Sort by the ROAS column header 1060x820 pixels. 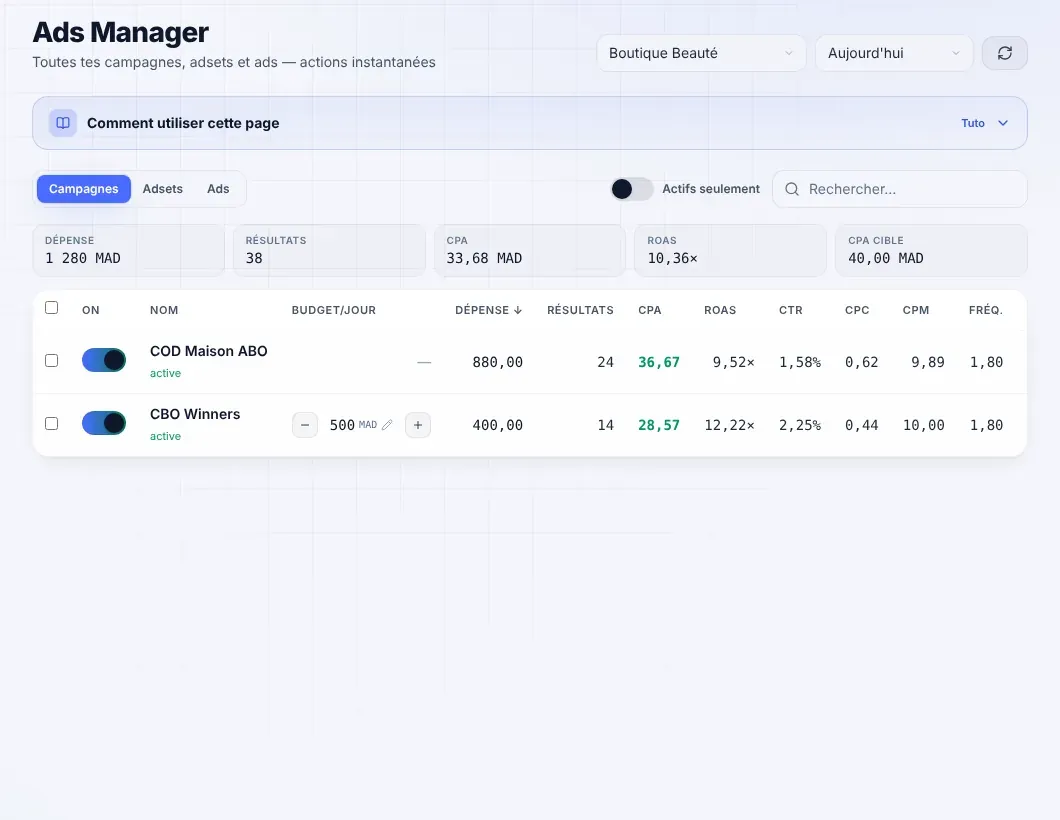click(x=720, y=310)
